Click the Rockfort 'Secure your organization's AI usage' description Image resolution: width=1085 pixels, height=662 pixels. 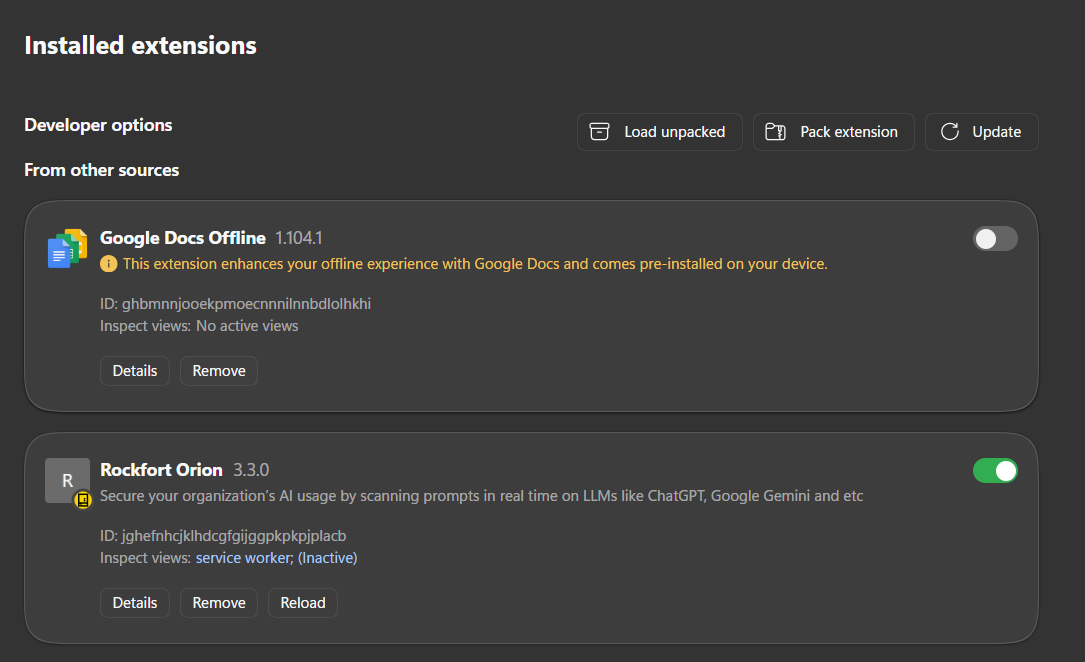(x=482, y=496)
